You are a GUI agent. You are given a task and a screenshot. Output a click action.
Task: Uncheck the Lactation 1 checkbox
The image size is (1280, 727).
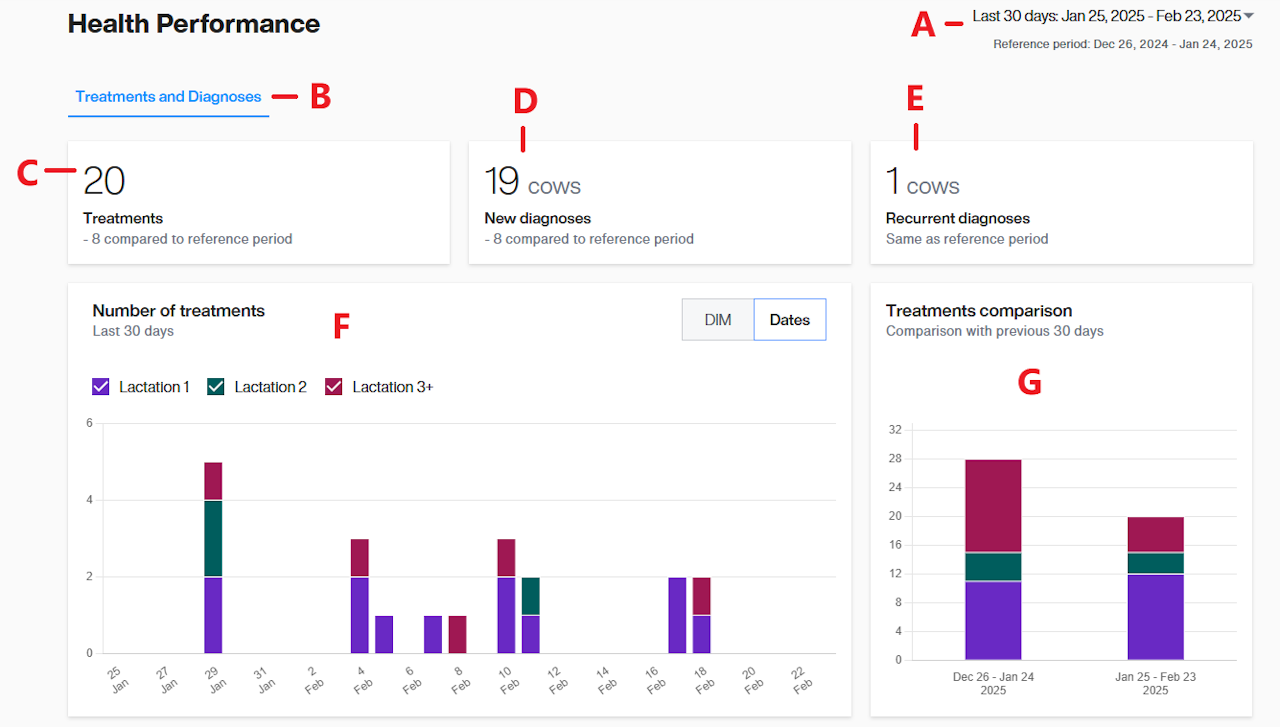(100, 387)
